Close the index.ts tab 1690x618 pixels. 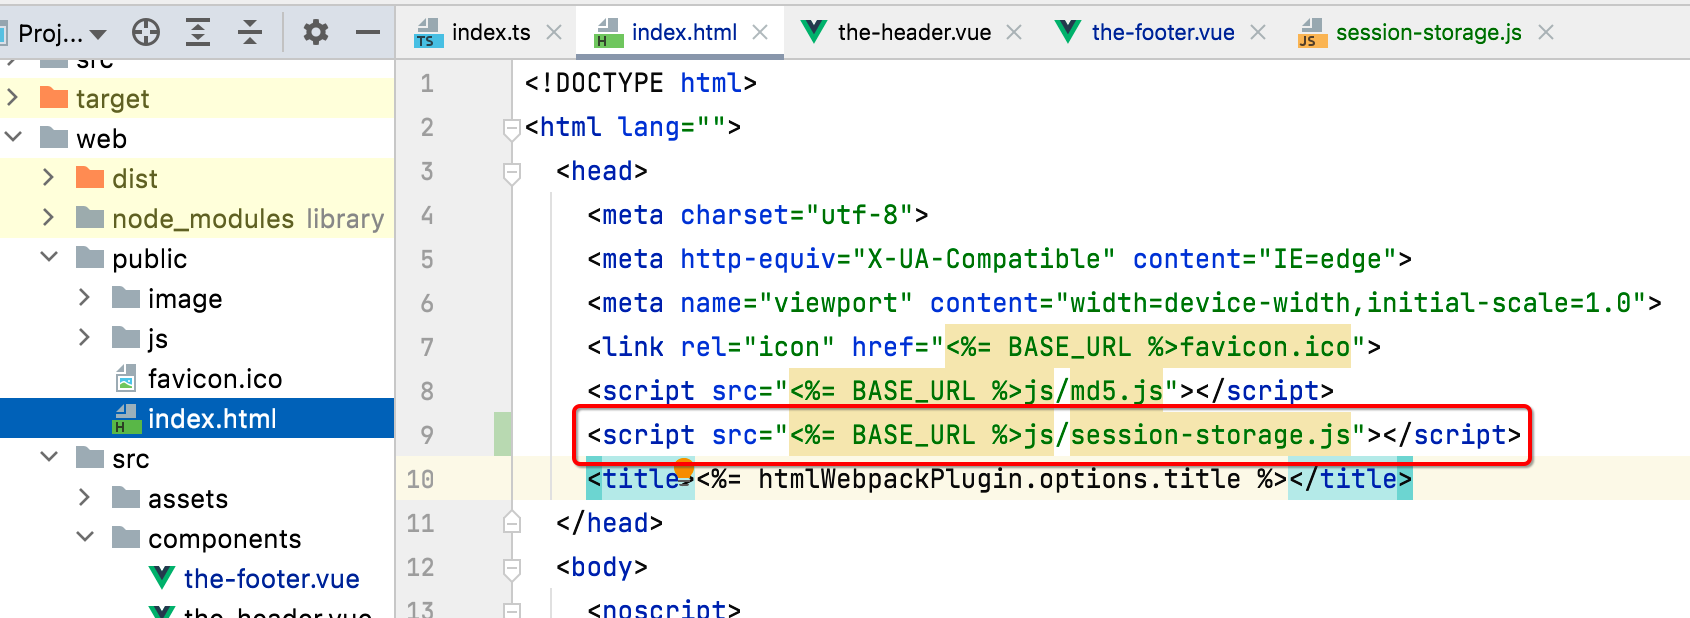(x=554, y=33)
